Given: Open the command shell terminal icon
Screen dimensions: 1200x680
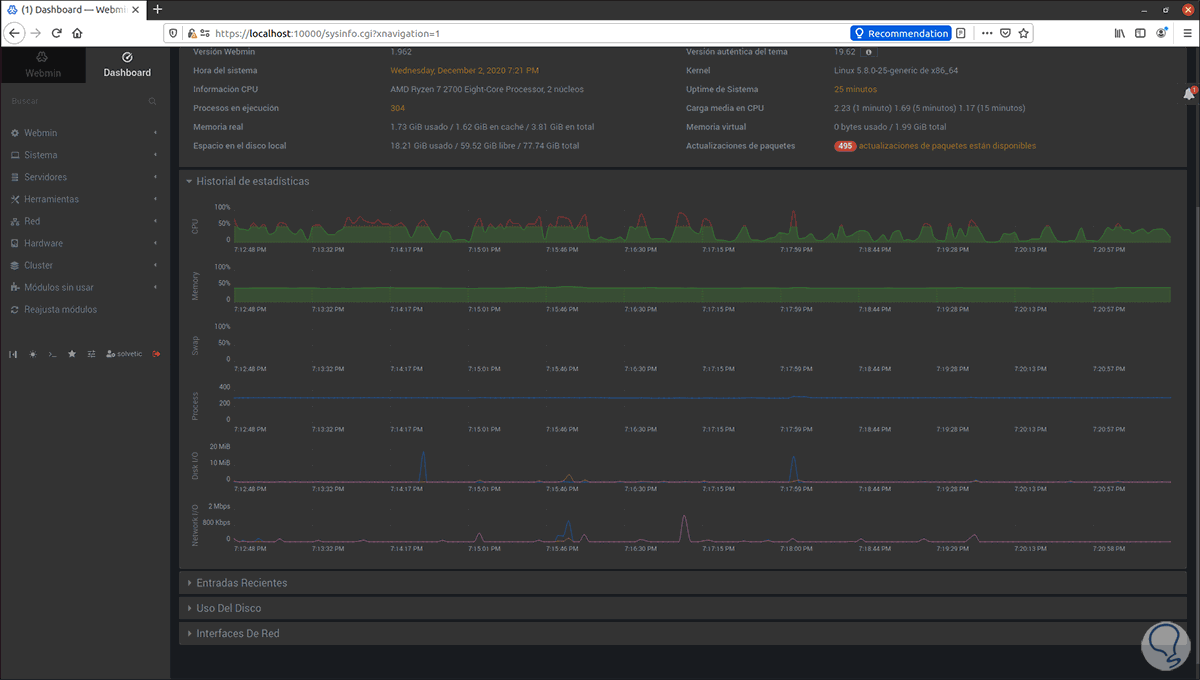Looking at the screenshot, I should coord(52,354).
